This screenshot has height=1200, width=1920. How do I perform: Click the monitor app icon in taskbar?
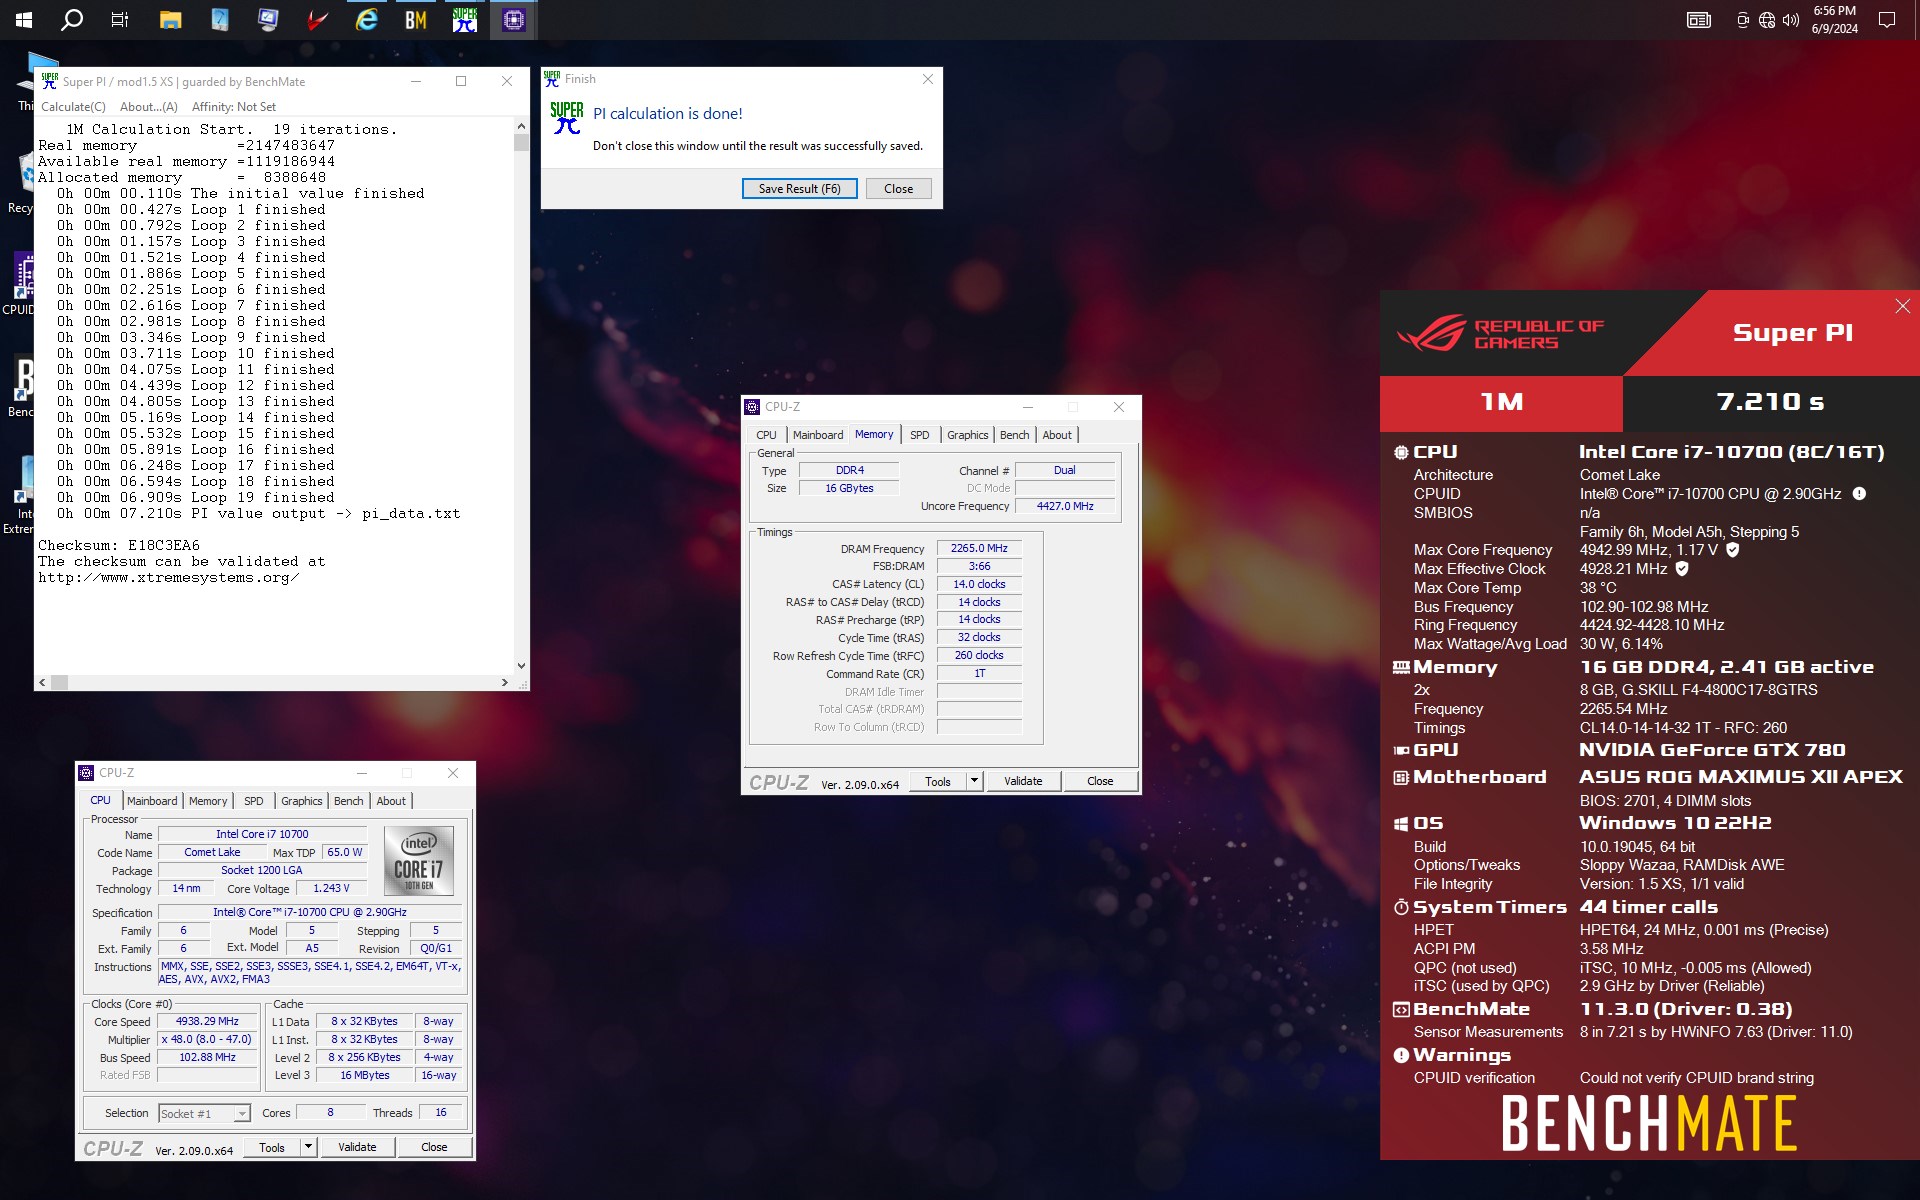coord(269,20)
